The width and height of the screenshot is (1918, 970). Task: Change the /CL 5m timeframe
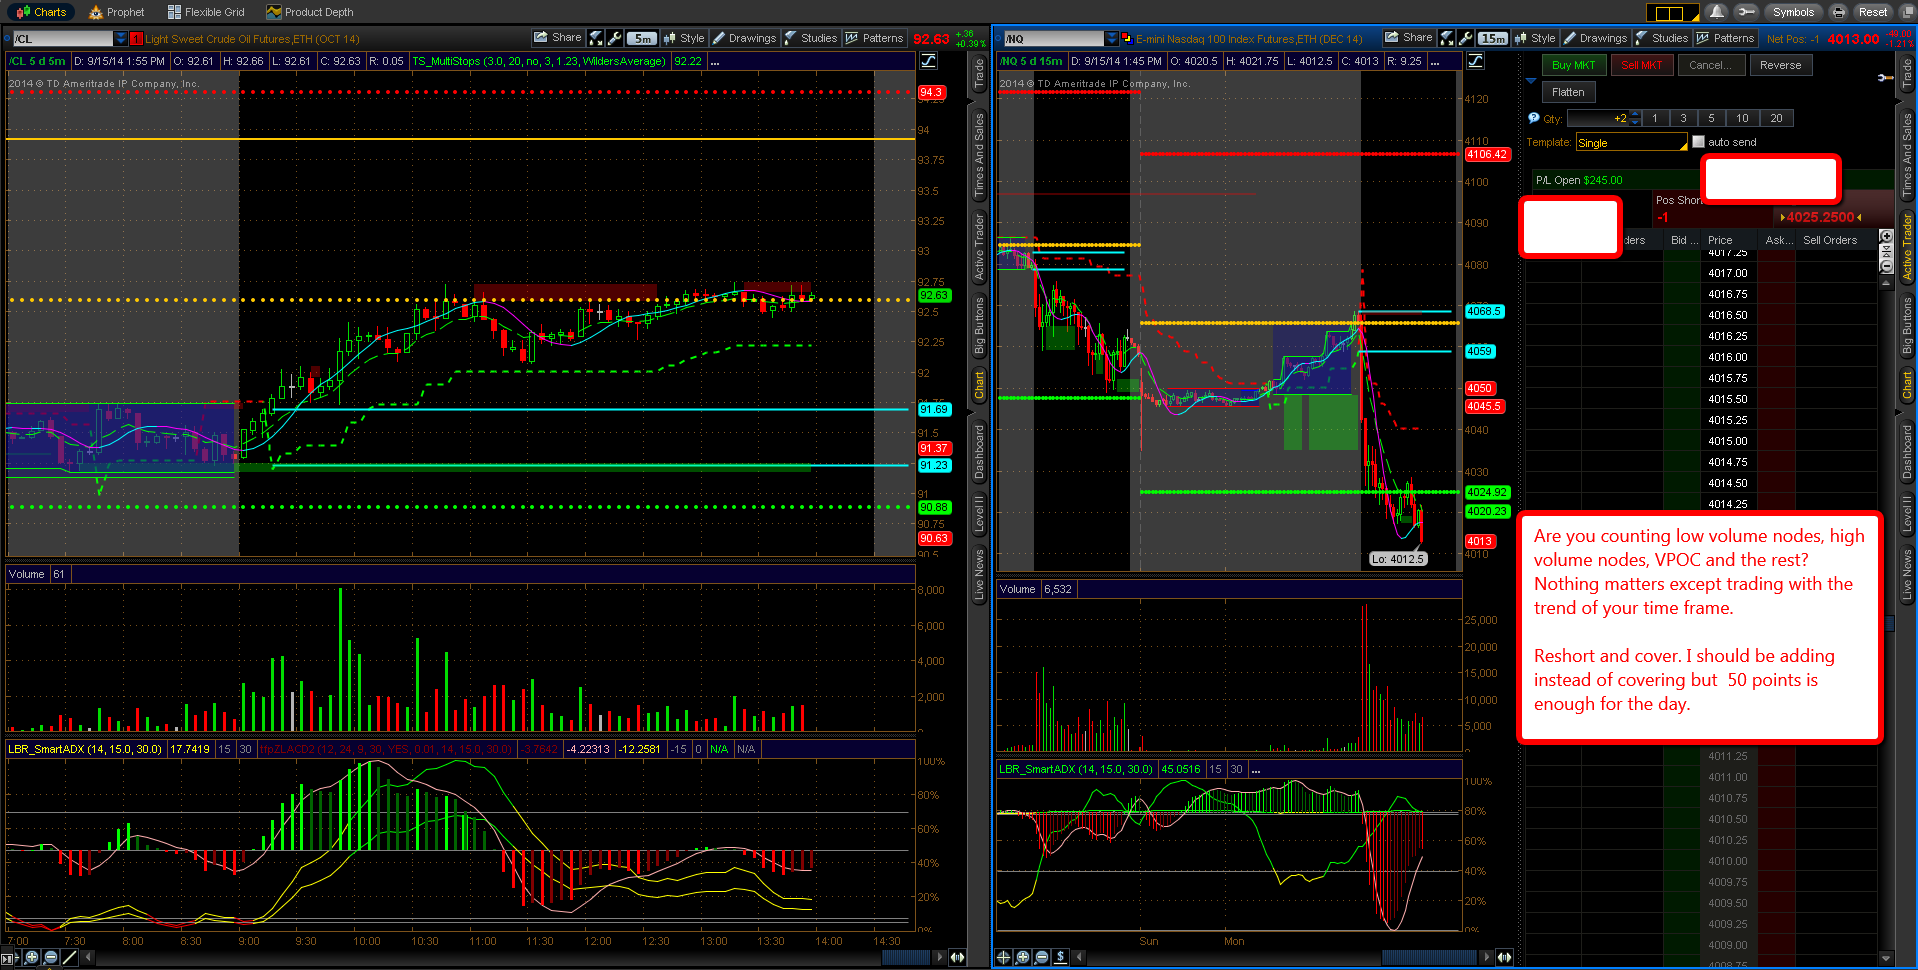pos(642,38)
